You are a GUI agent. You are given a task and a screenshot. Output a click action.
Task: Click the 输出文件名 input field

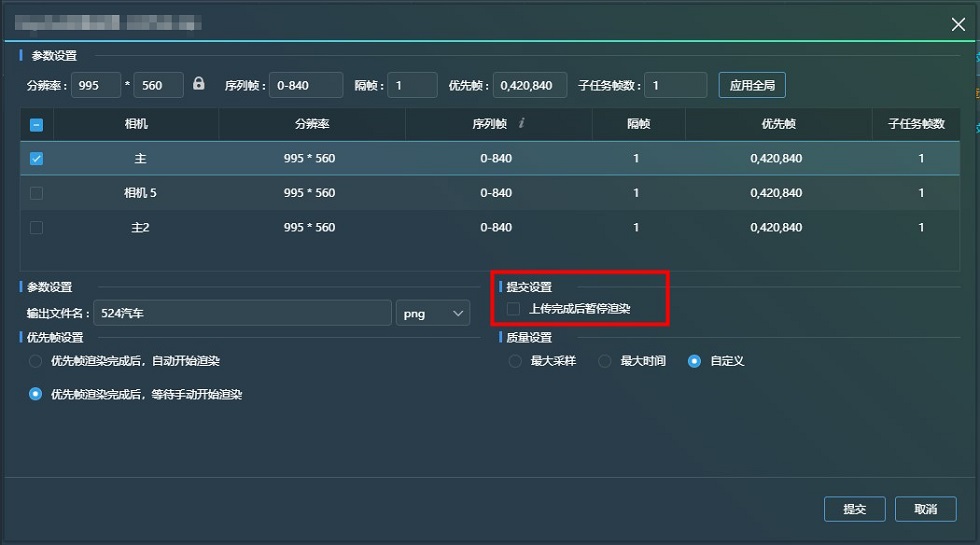tap(242, 313)
